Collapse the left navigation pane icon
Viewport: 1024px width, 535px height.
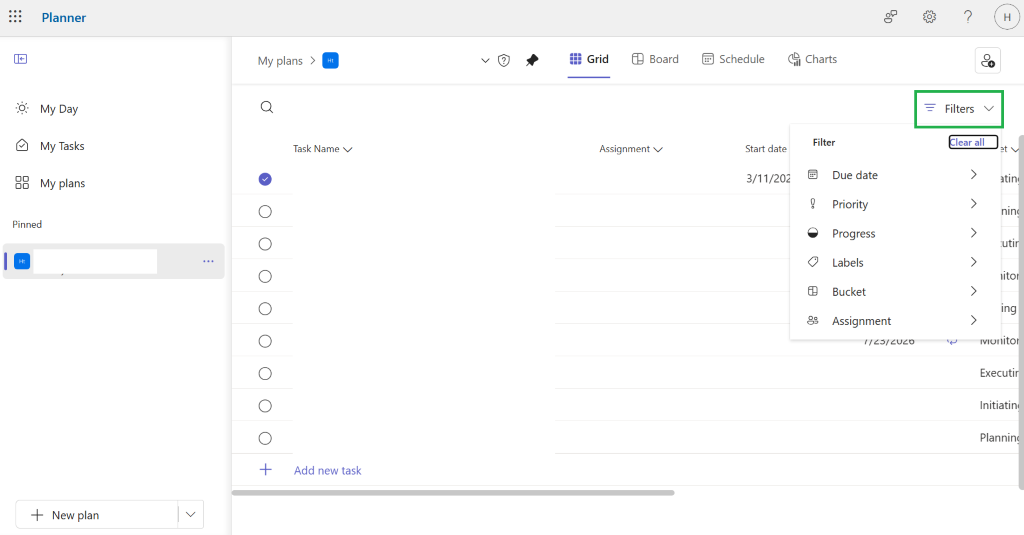[x=20, y=59]
